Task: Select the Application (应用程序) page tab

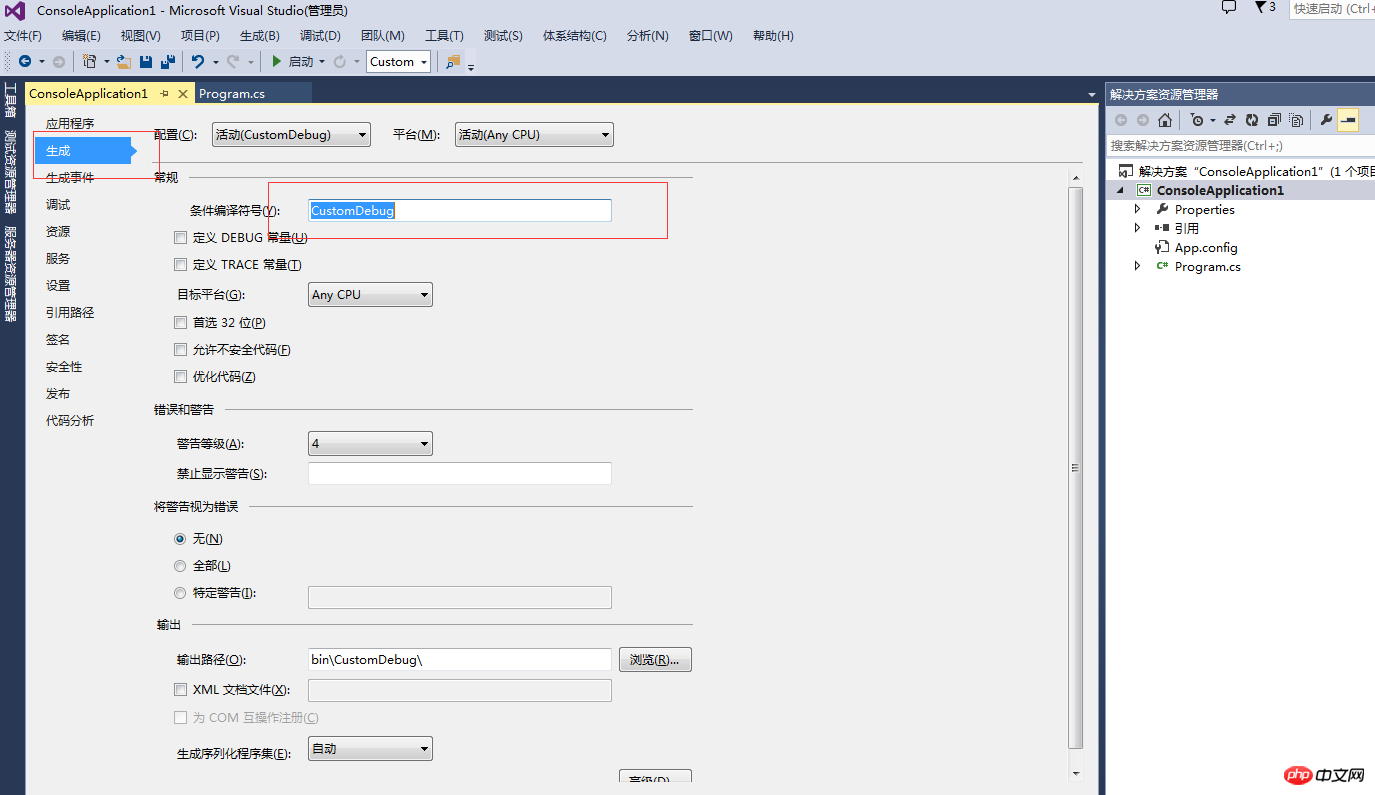Action: click(70, 124)
